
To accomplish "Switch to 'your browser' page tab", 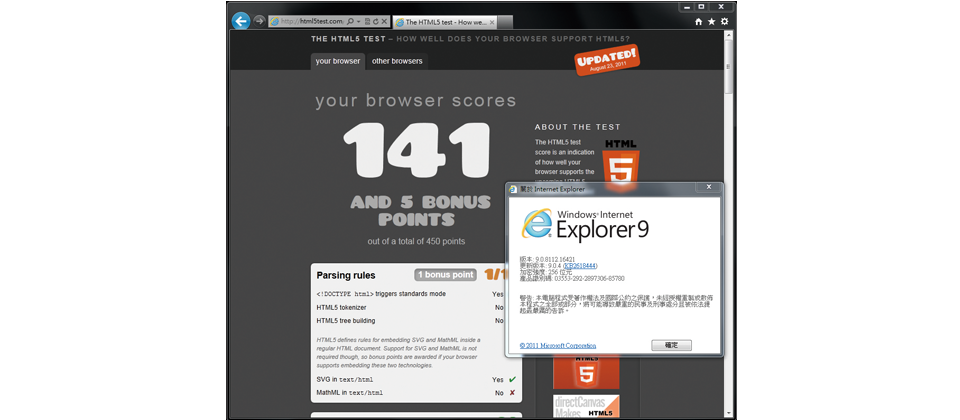I will [338, 61].
